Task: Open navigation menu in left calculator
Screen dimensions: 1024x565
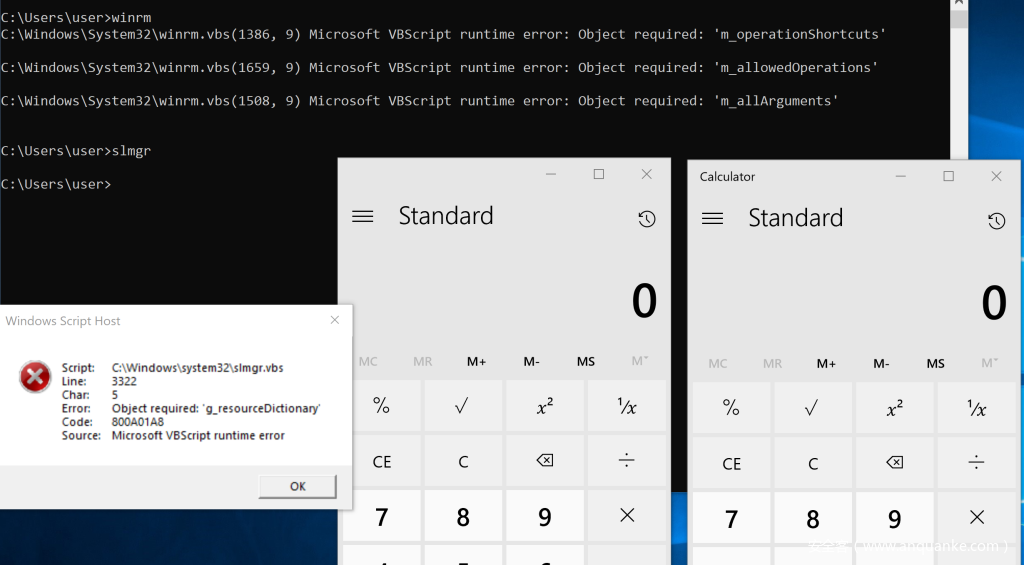Action: click(363, 216)
